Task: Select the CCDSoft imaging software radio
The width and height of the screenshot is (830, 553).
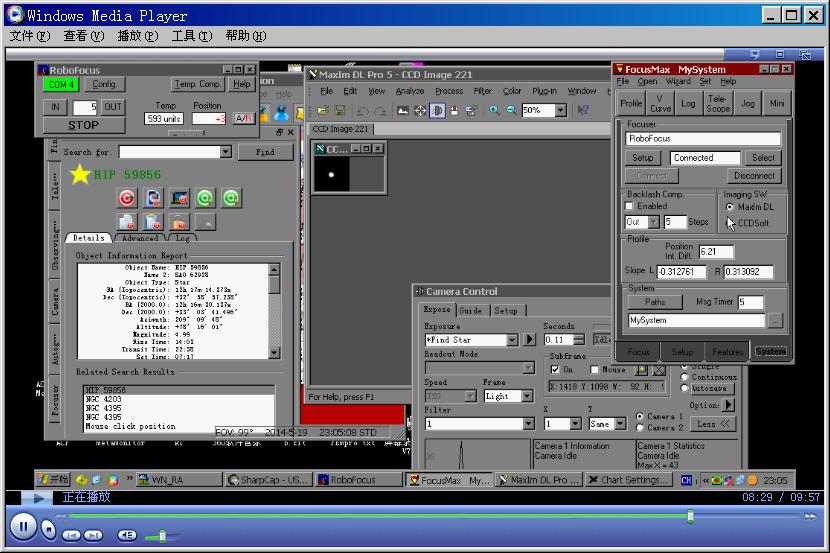Action: 730,223
